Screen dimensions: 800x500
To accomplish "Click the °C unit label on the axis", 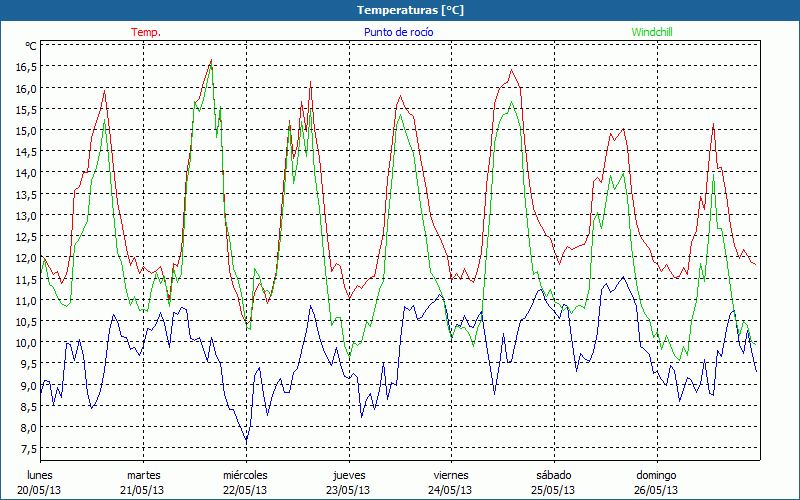I will click(30, 46).
